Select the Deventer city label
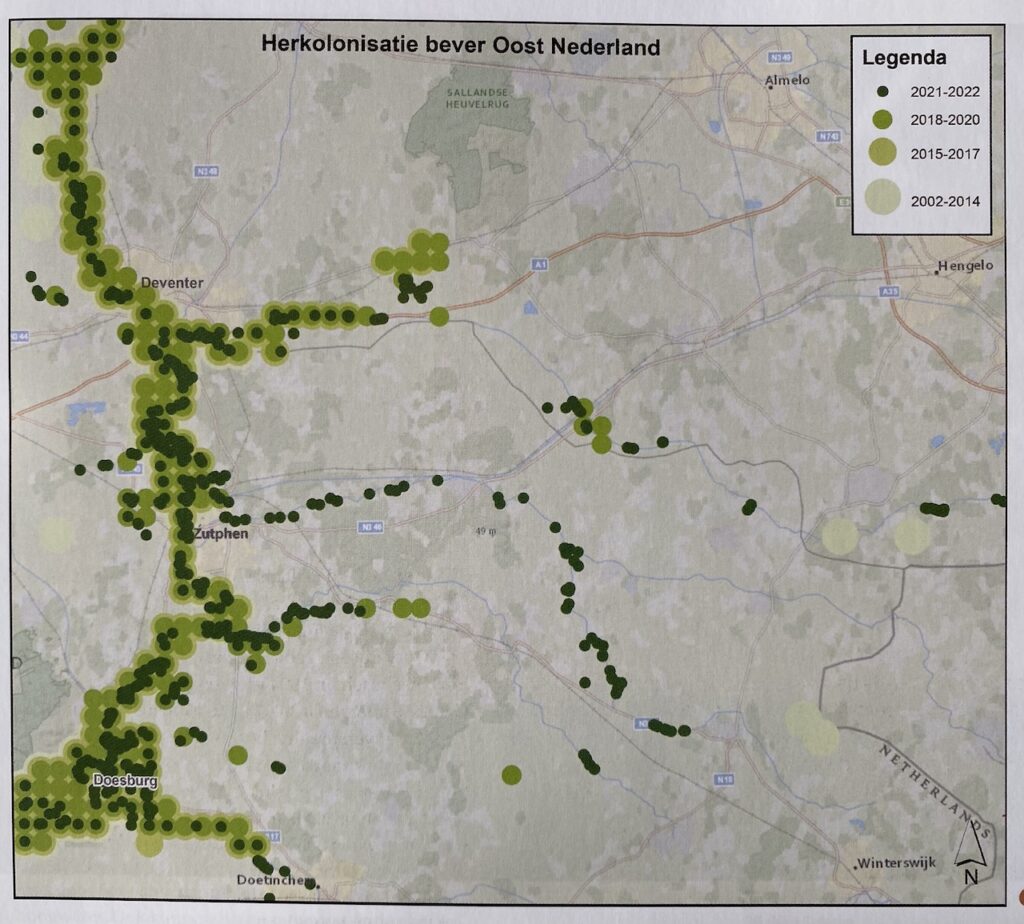Screen dimensions: 1024x924 (x=172, y=283)
